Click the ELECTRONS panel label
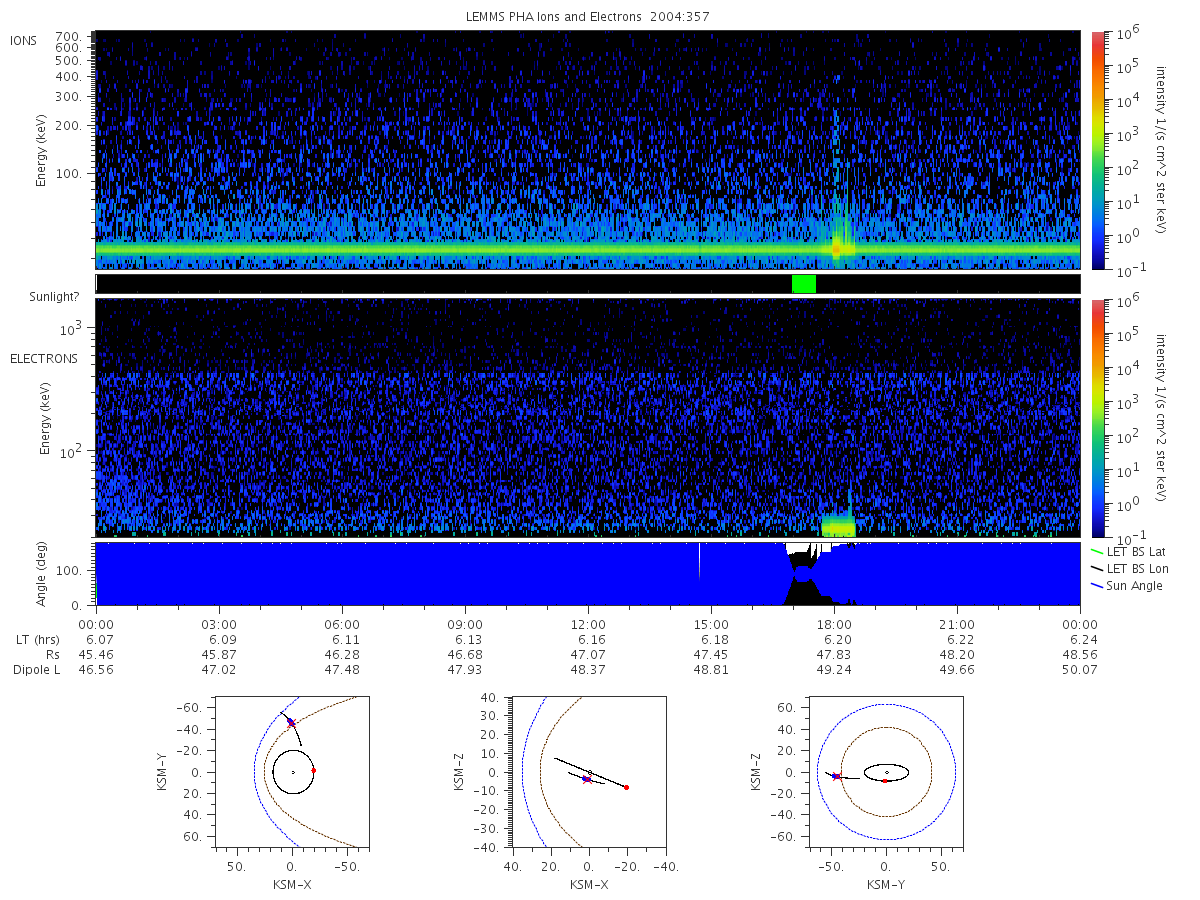This screenshot has height=900, width=1200. 44,358
